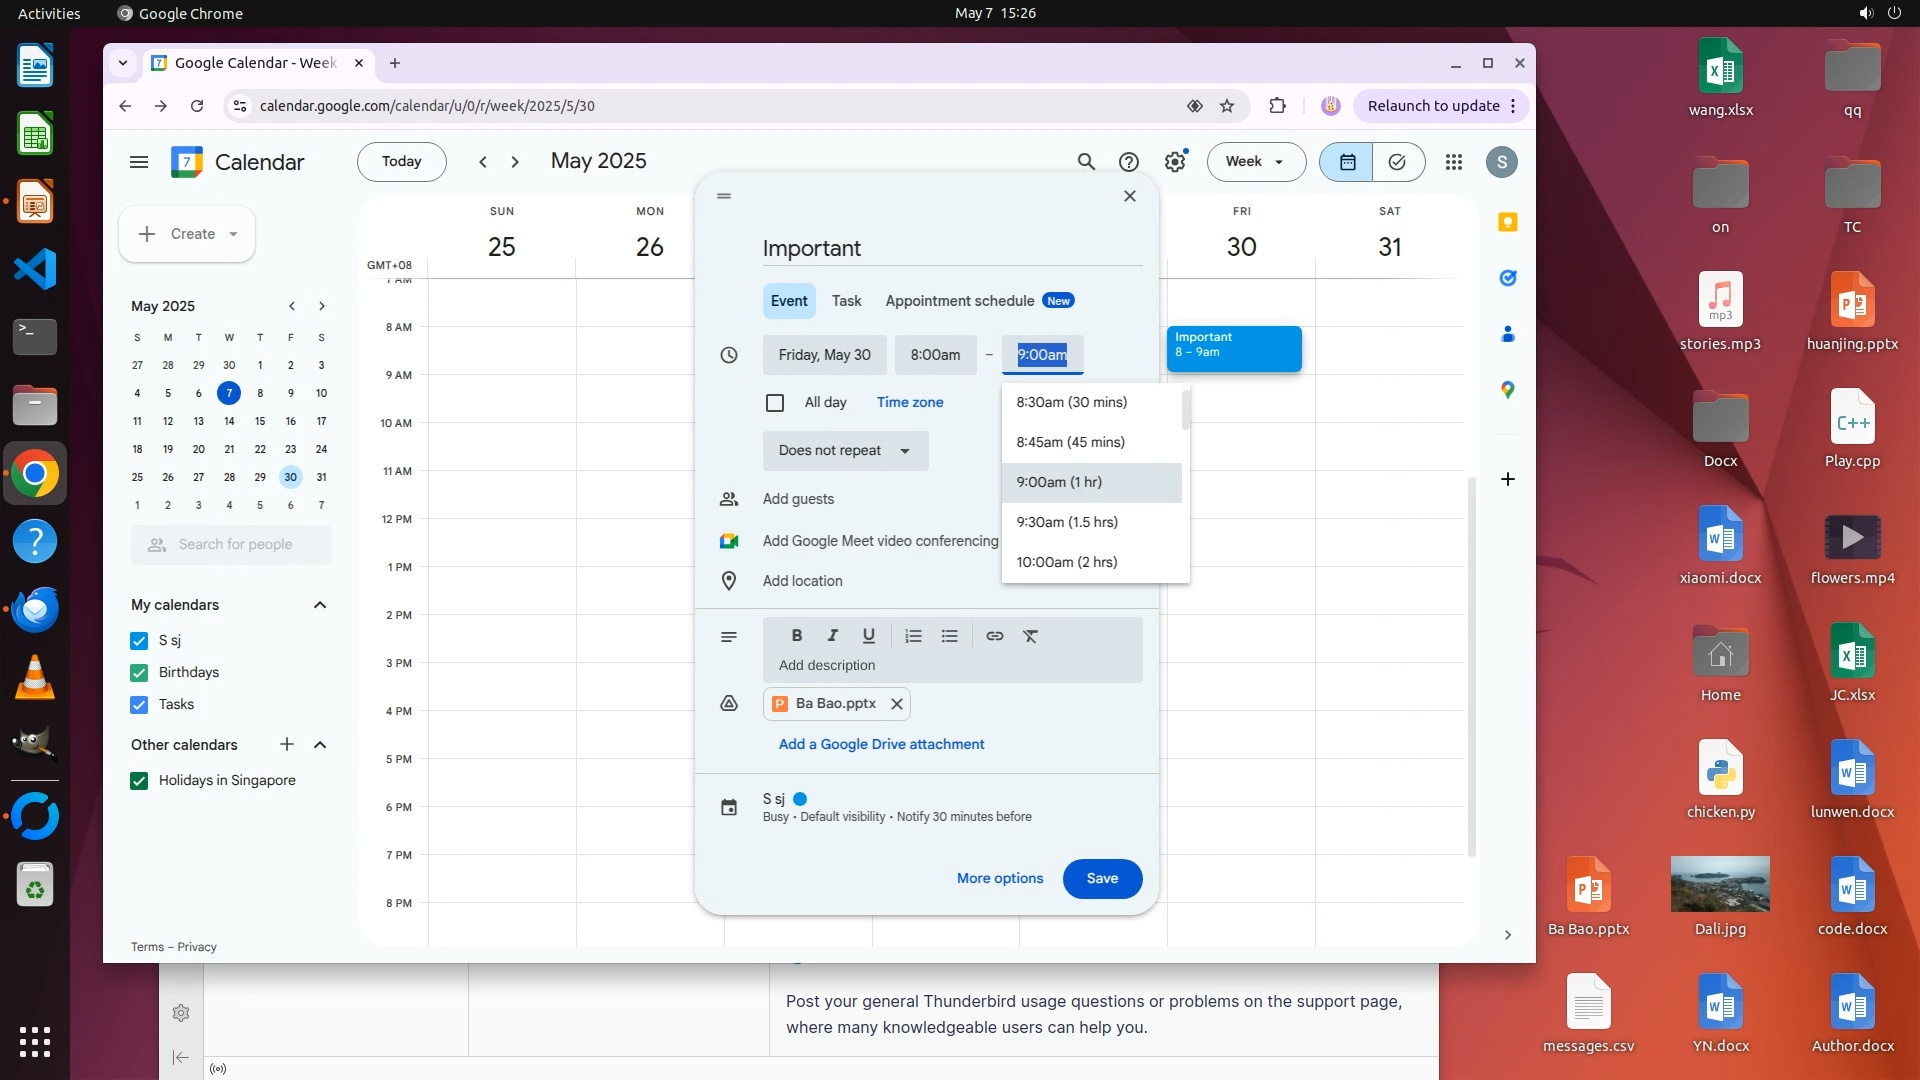Select 9:30am (1.5 hrs) end time
Image resolution: width=1920 pixels, height=1080 pixels.
(1067, 522)
